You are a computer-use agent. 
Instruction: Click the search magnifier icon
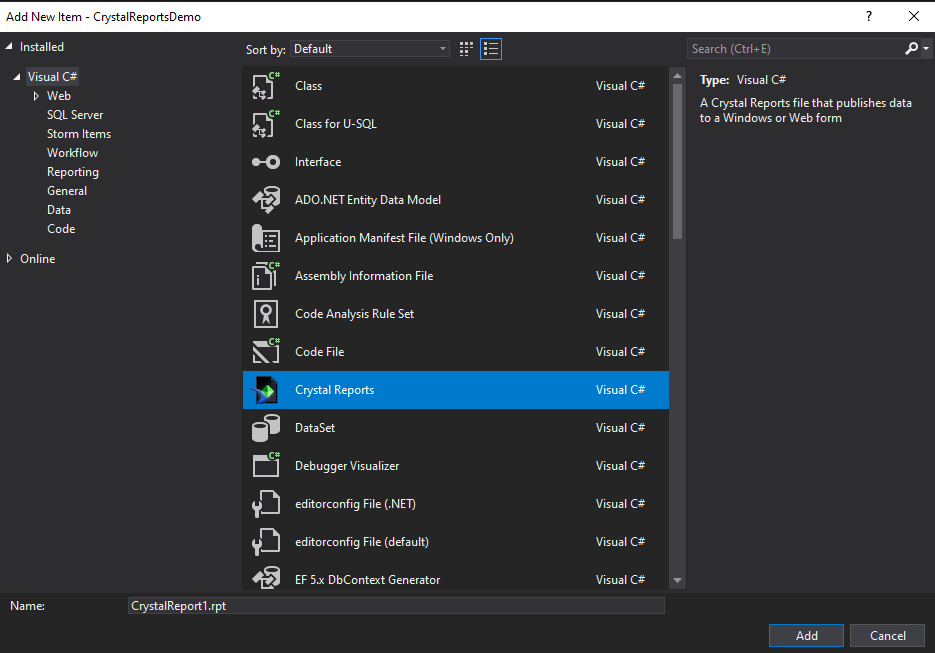pyautogui.click(x=911, y=48)
